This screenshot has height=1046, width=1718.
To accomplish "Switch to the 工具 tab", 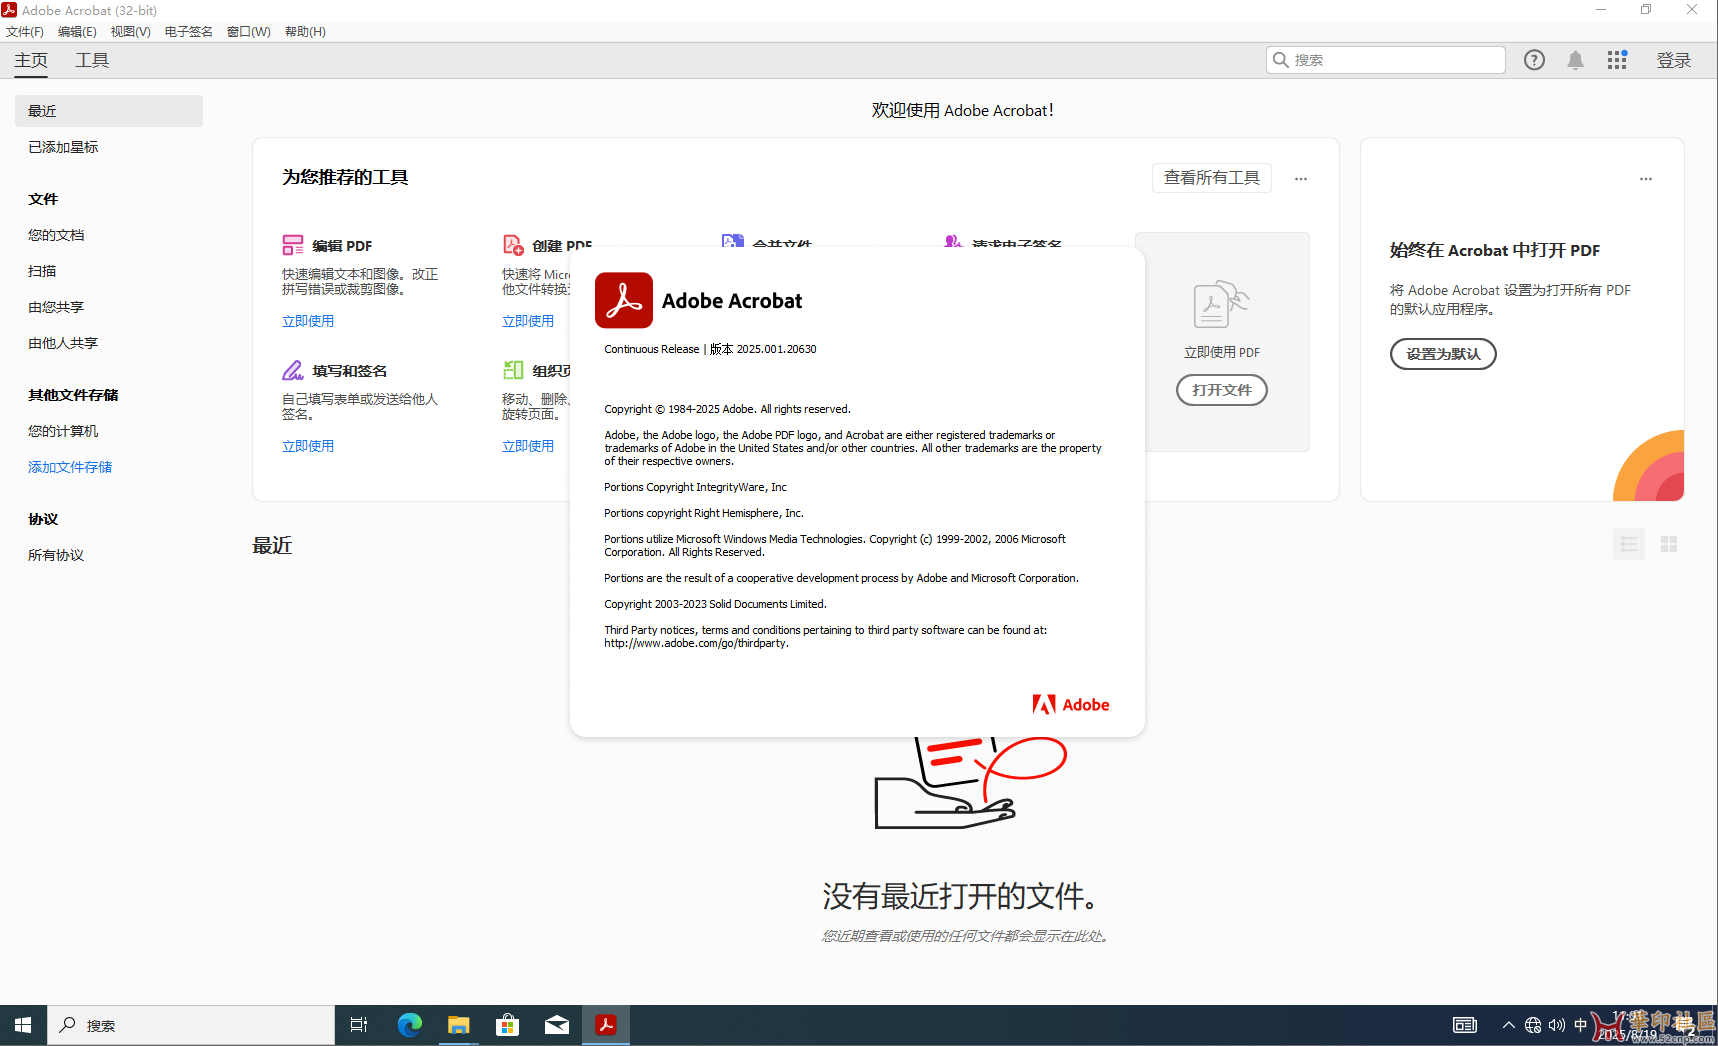I will (92, 60).
